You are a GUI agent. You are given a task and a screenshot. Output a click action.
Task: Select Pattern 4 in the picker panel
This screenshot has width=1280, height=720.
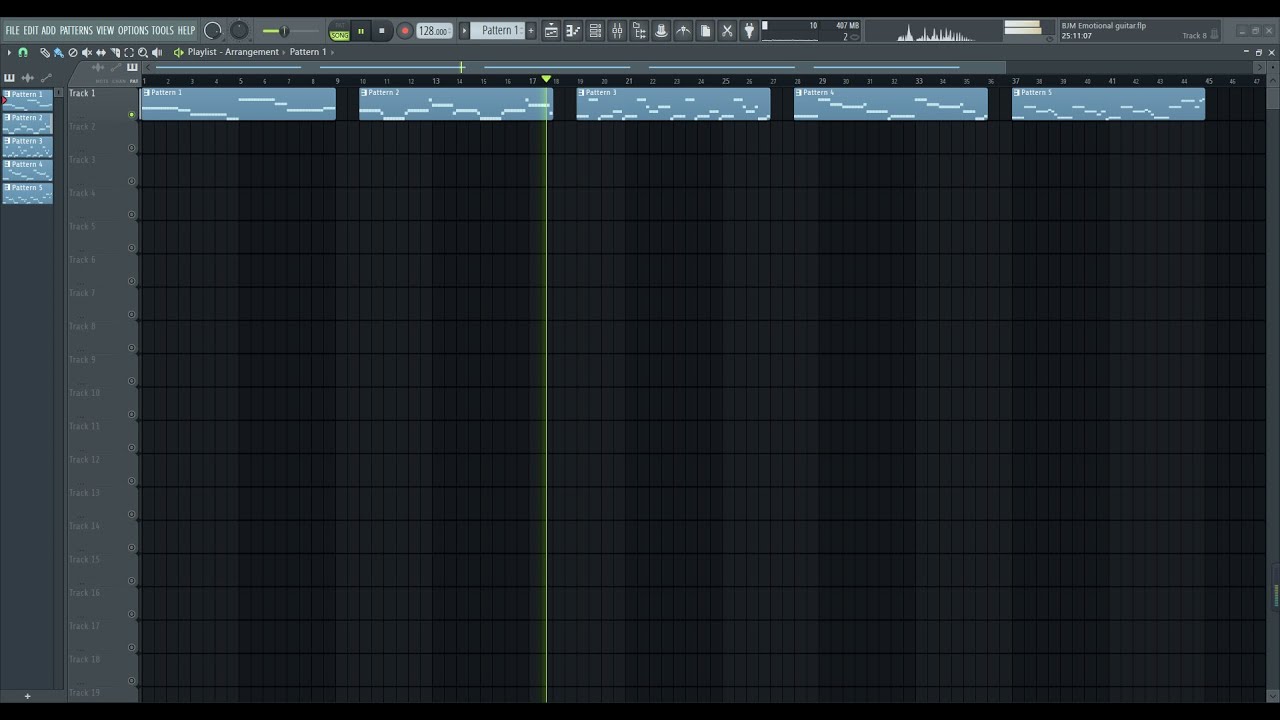click(28, 169)
